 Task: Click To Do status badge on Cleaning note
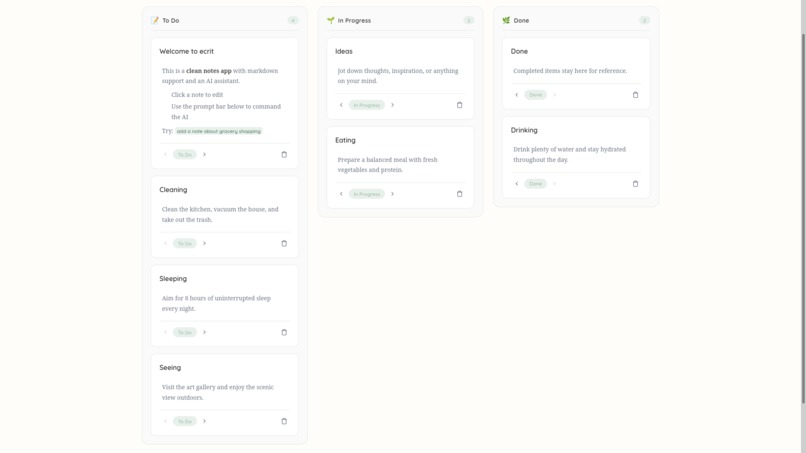tap(185, 244)
